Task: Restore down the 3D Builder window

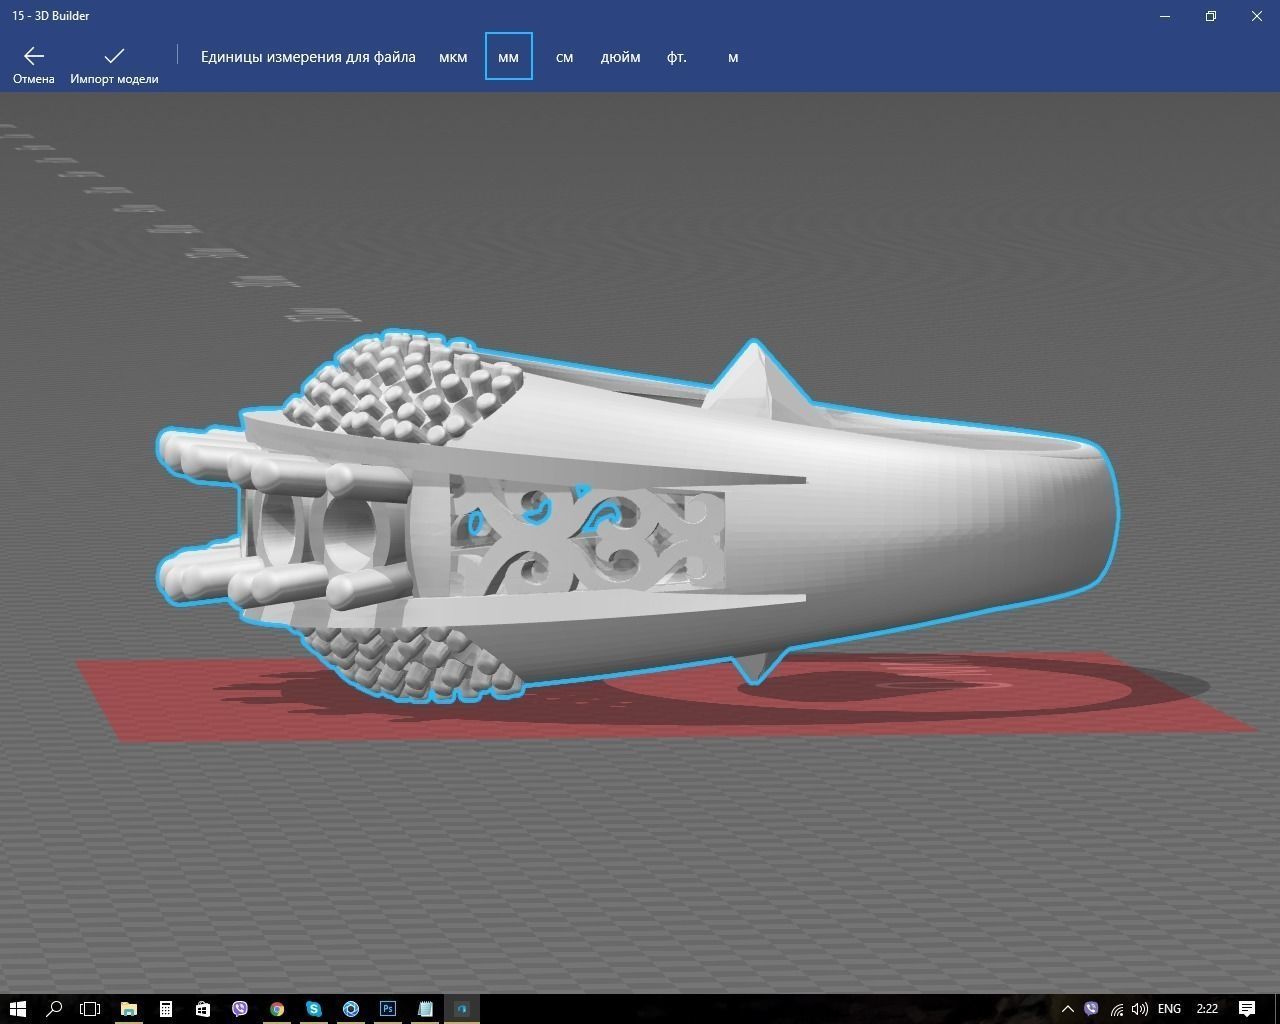Action: click(x=1211, y=16)
